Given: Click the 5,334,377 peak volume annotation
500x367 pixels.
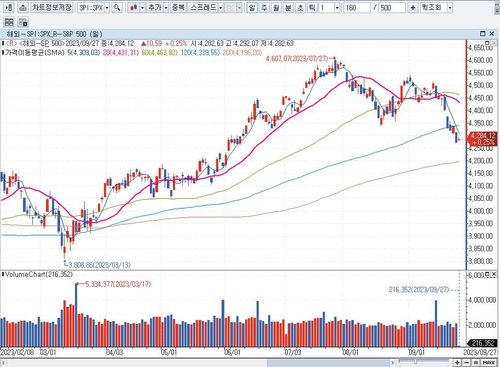Looking at the screenshot, I should [x=118, y=284].
